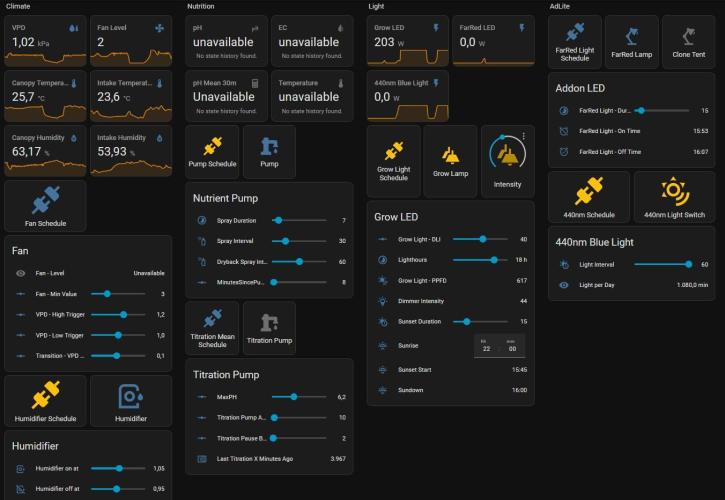
Task: Open the Intake Temperature sensor card
Action: pos(131,96)
